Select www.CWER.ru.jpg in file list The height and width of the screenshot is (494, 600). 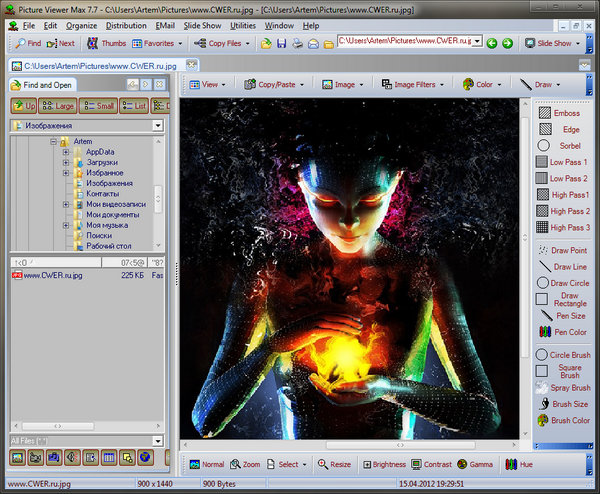[53, 275]
